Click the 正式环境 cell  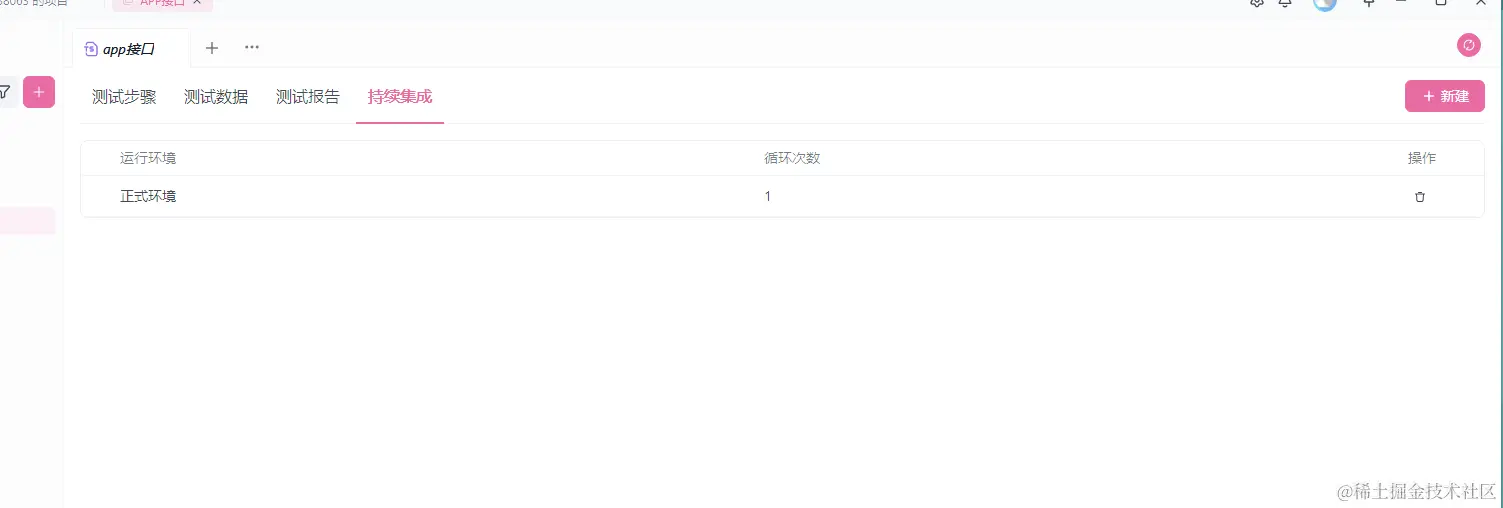(x=148, y=197)
